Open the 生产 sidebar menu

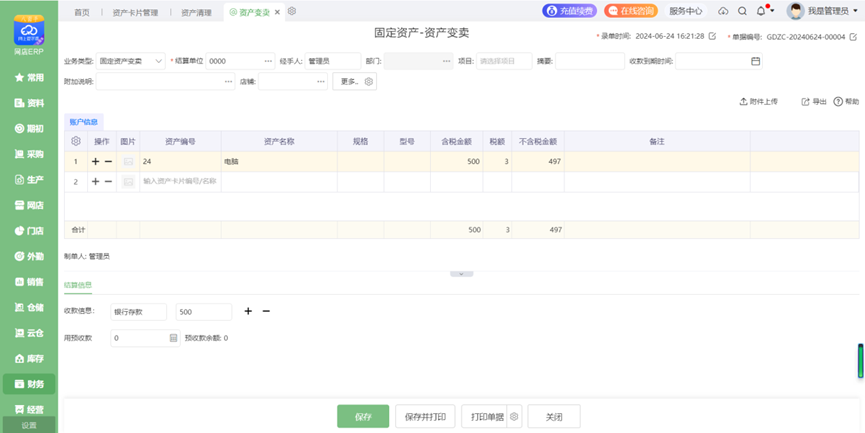pos(29,180)
